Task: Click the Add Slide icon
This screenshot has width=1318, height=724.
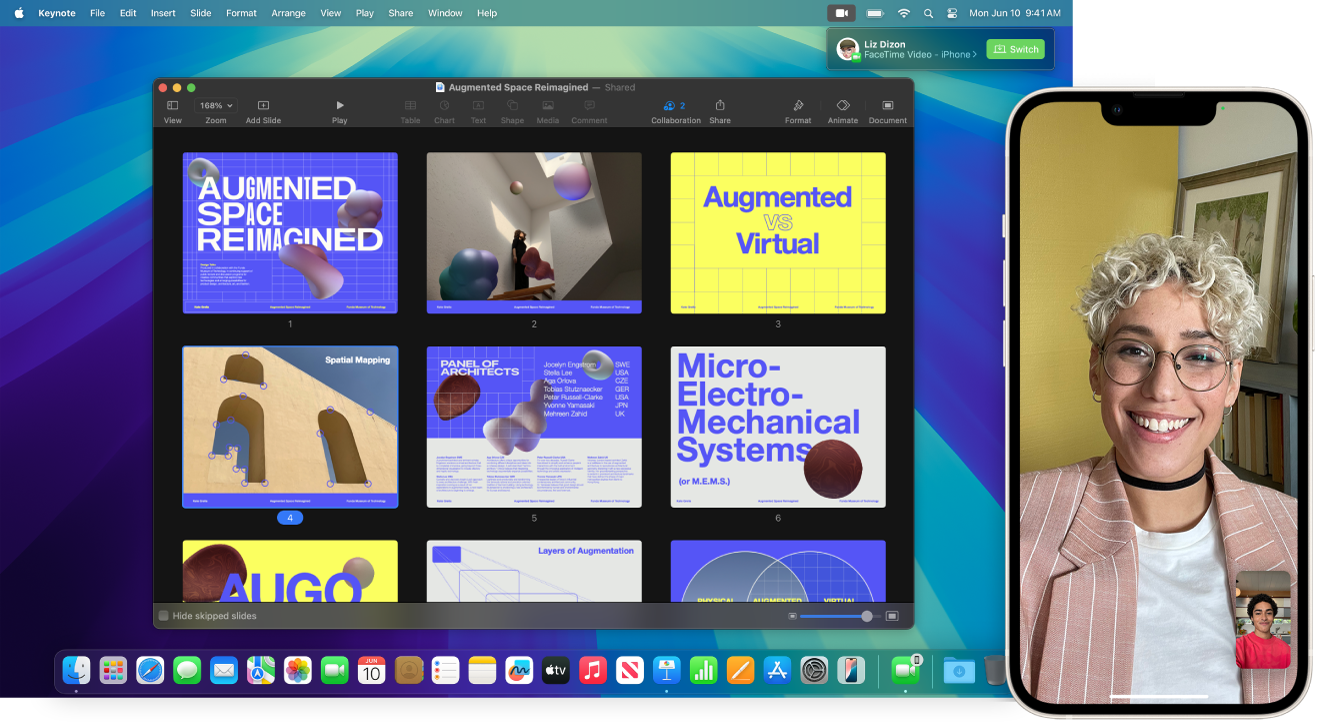Action: 262,105
